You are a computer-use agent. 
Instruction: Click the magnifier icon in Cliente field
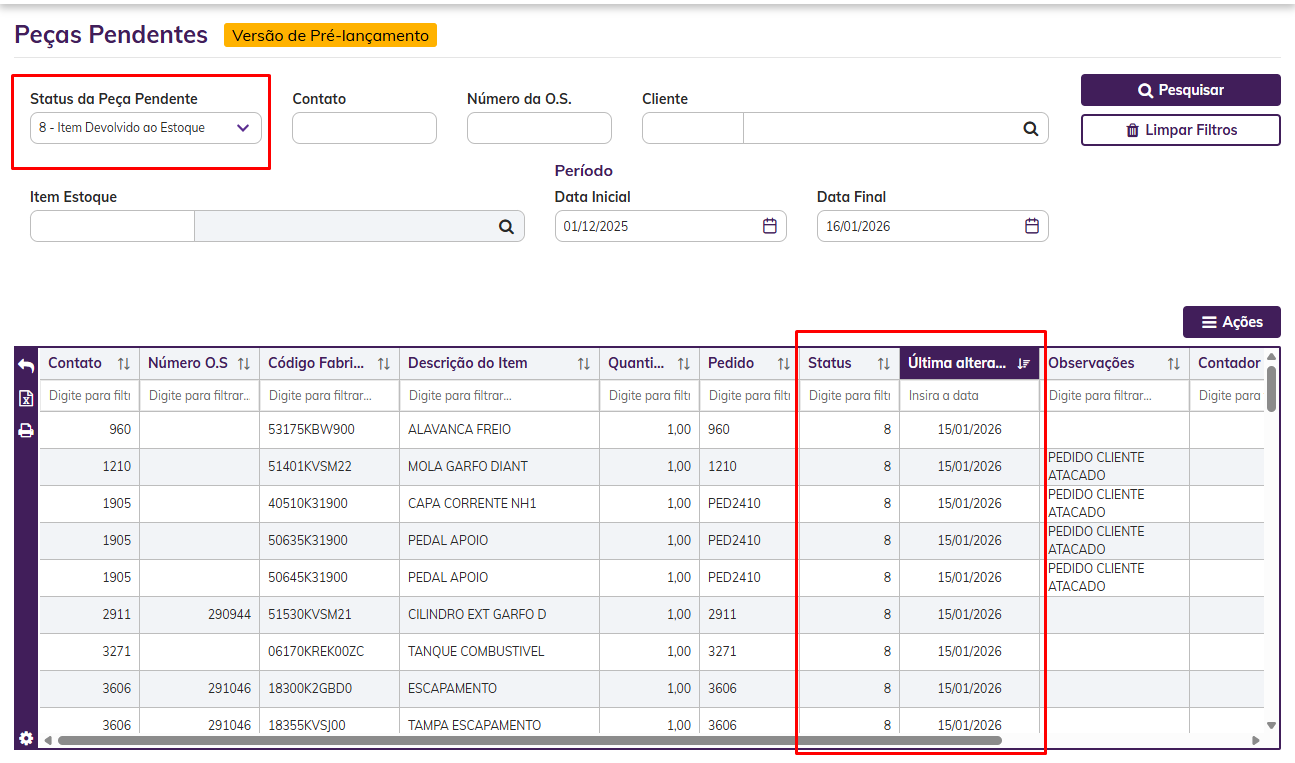point(1030,129)
